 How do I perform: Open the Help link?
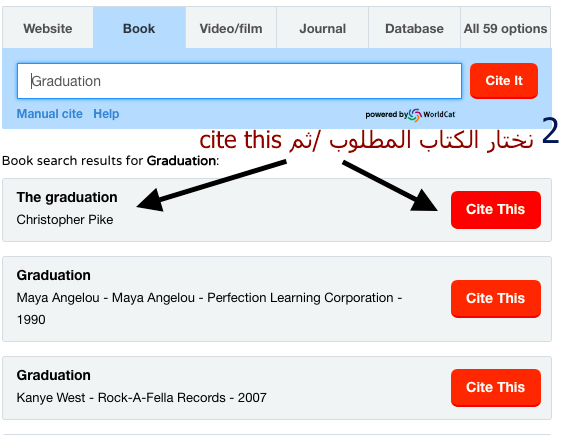pyautogui.click(x=106, y=114)
